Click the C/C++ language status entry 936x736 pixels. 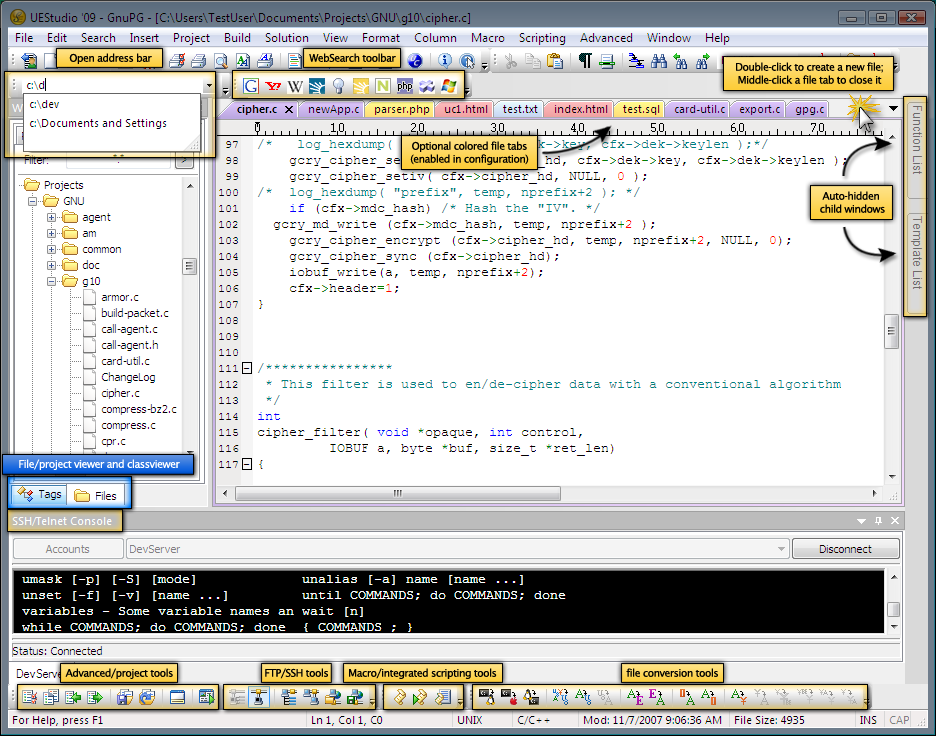(534, 720)
